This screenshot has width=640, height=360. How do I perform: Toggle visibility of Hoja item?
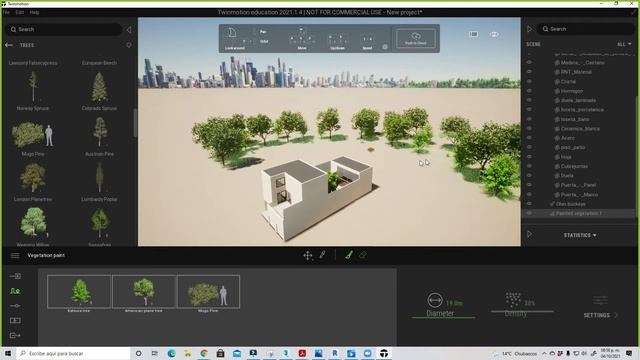(529, 157)
